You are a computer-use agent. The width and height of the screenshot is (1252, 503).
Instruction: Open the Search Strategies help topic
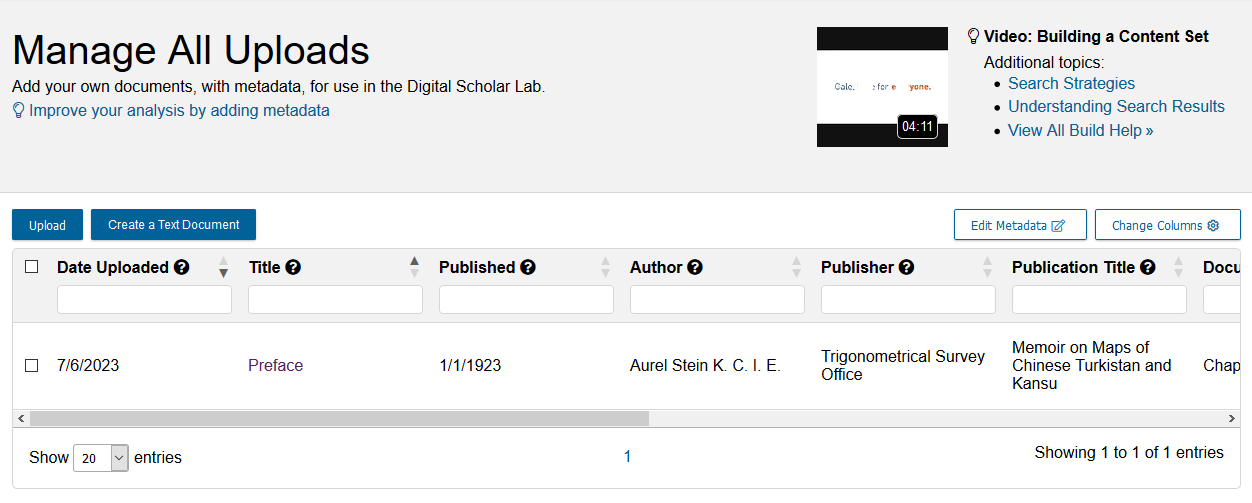[1071, 84]
